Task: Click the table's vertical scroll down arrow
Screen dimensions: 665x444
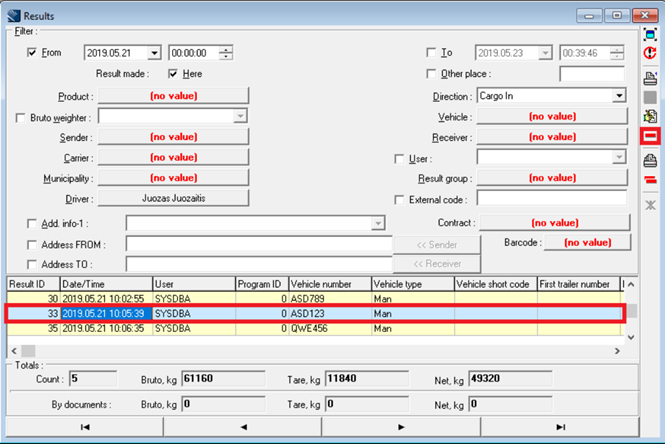Action: point(631,337)
